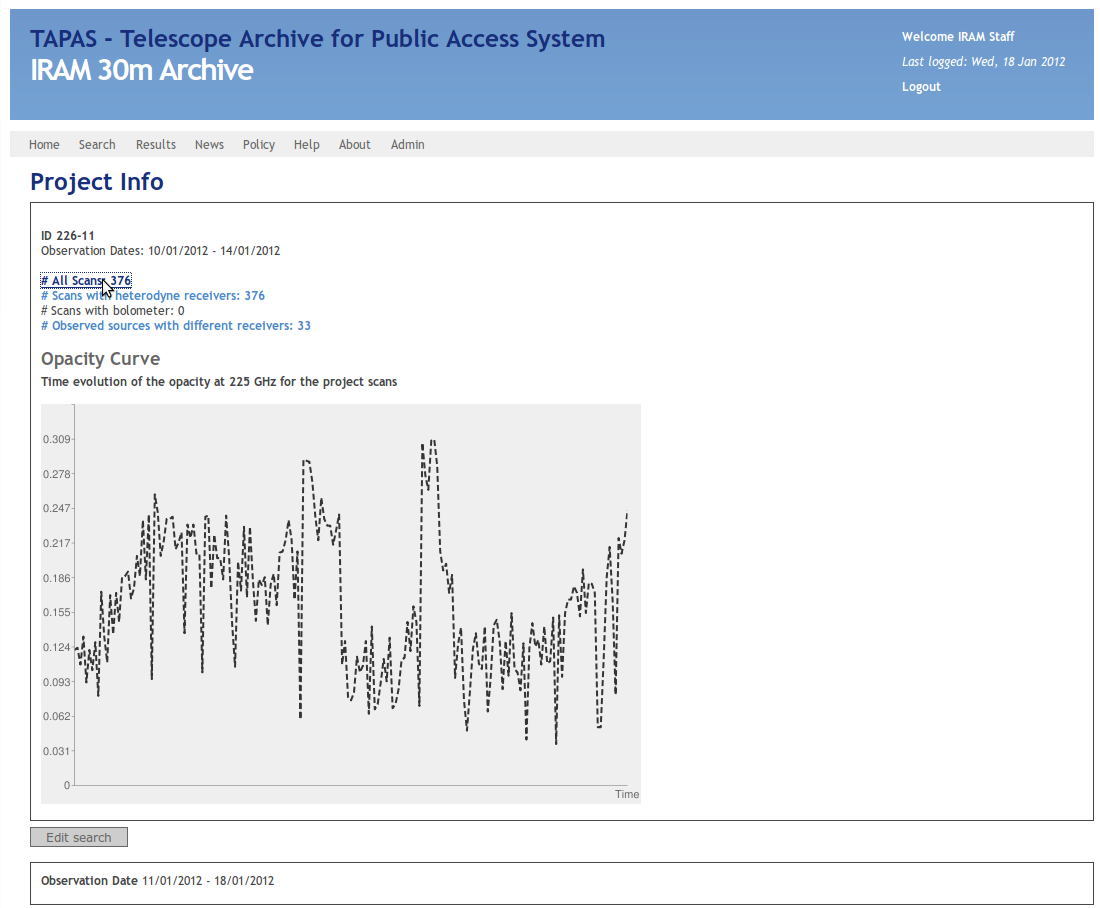1100x908 pixels.
Task: Open Scans with heterodyne receivers link
Action: pos(153,296)
